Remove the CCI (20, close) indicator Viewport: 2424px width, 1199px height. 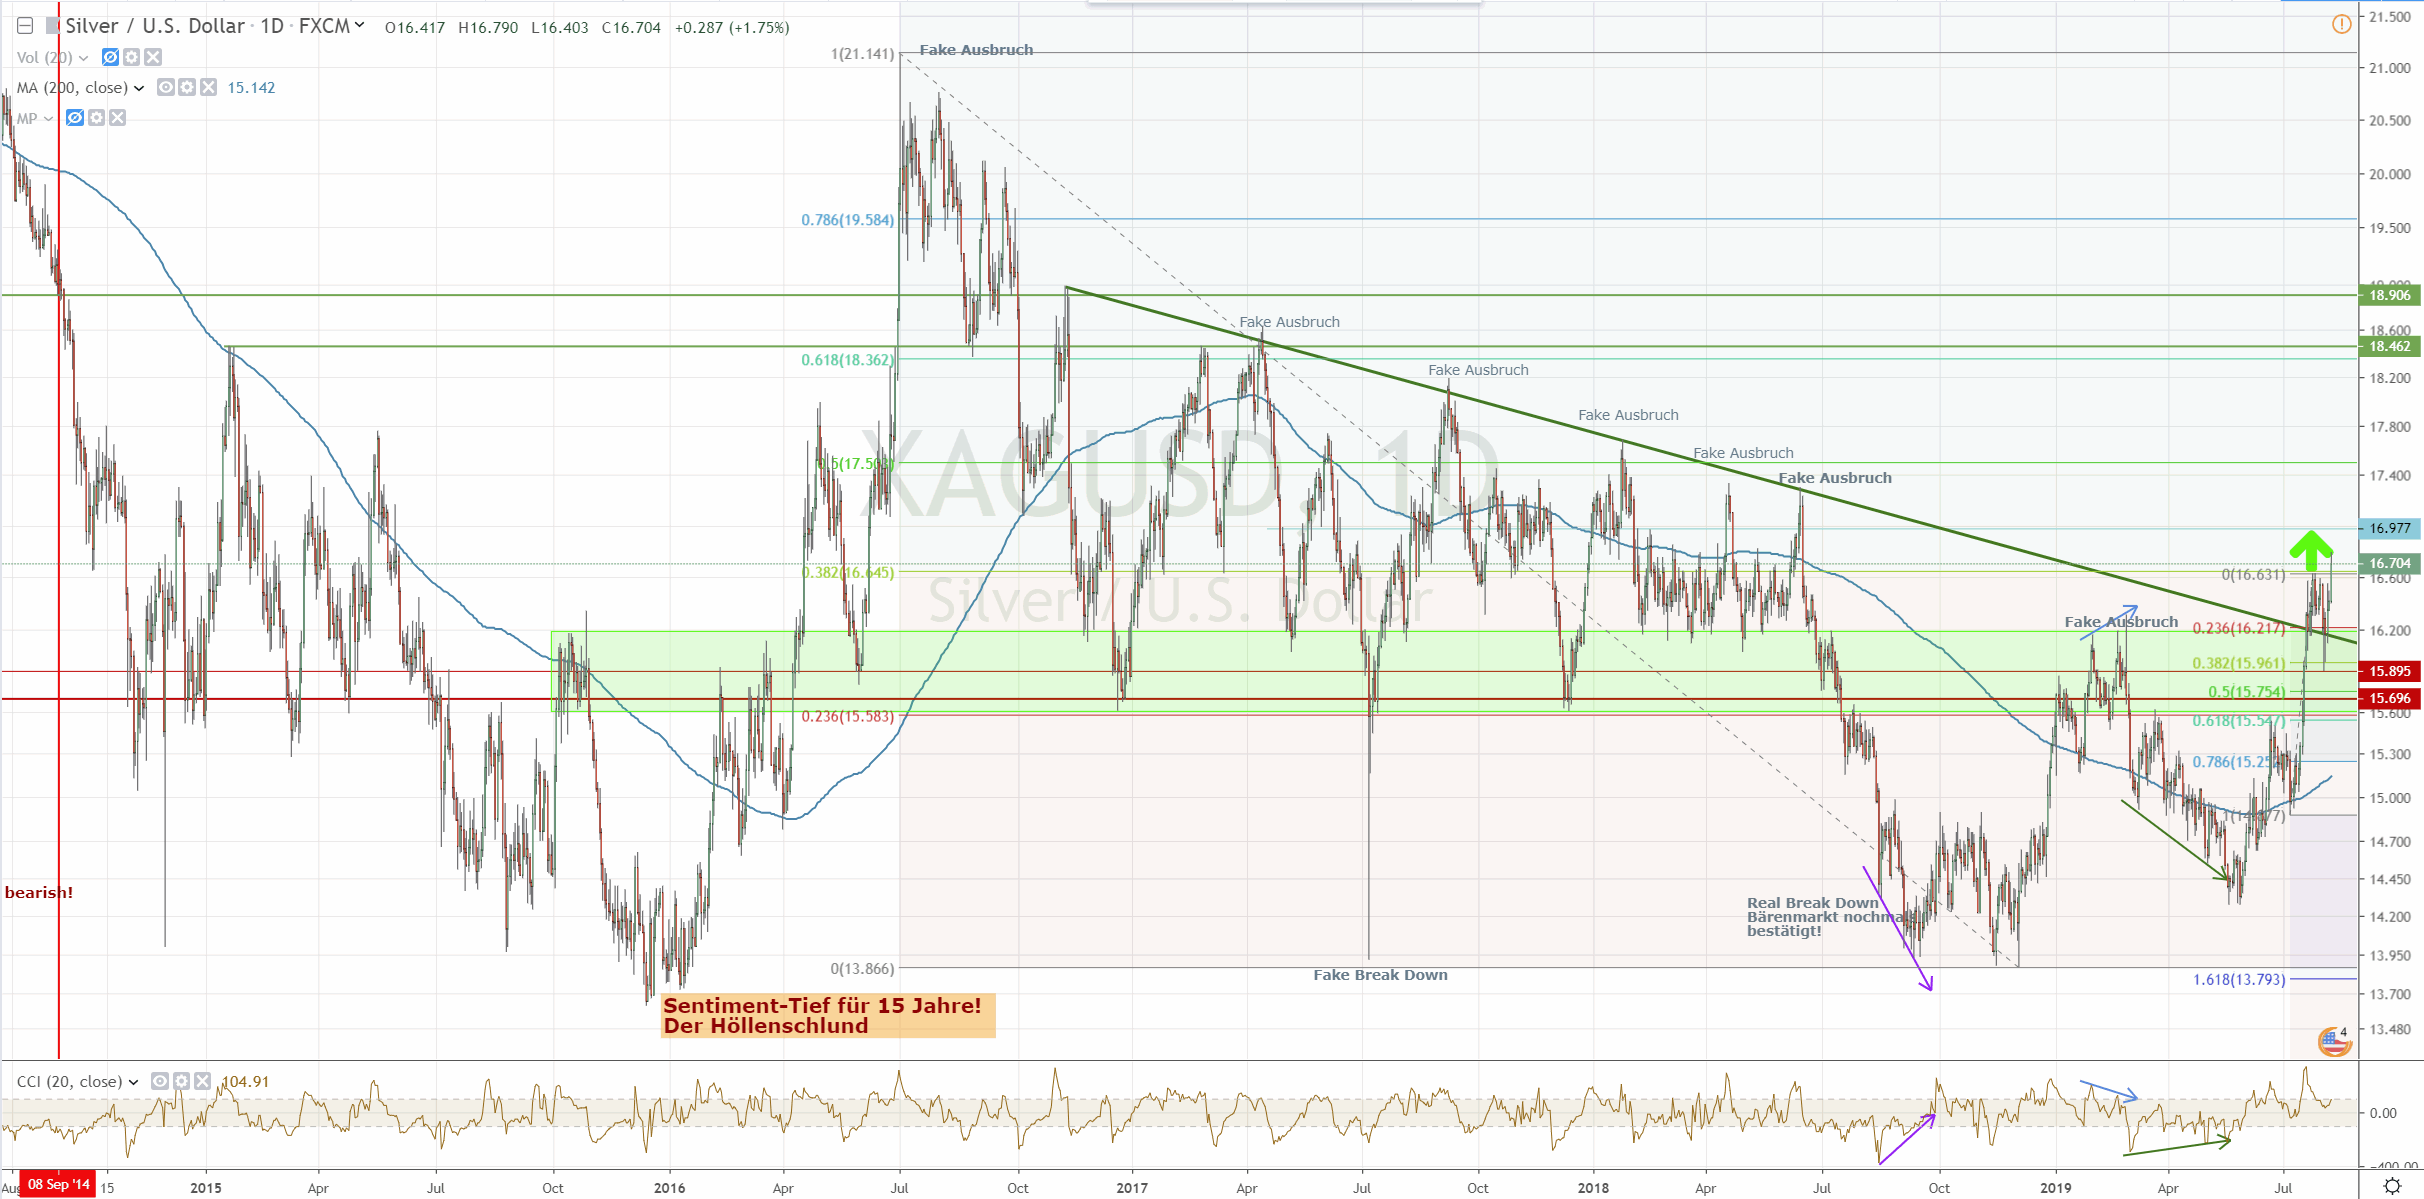pyautogui.click(x=202, y=1081)
